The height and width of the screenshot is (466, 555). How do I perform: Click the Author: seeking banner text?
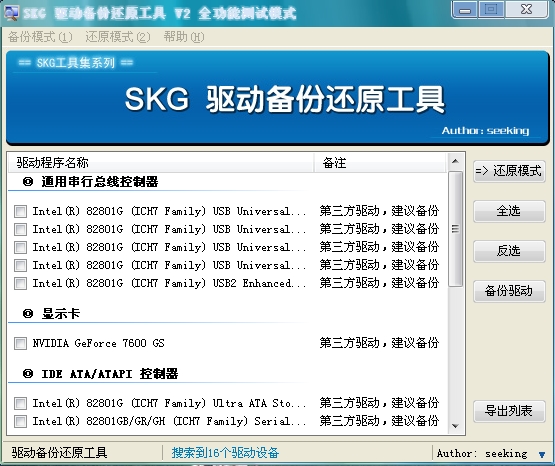coord(485,131)
